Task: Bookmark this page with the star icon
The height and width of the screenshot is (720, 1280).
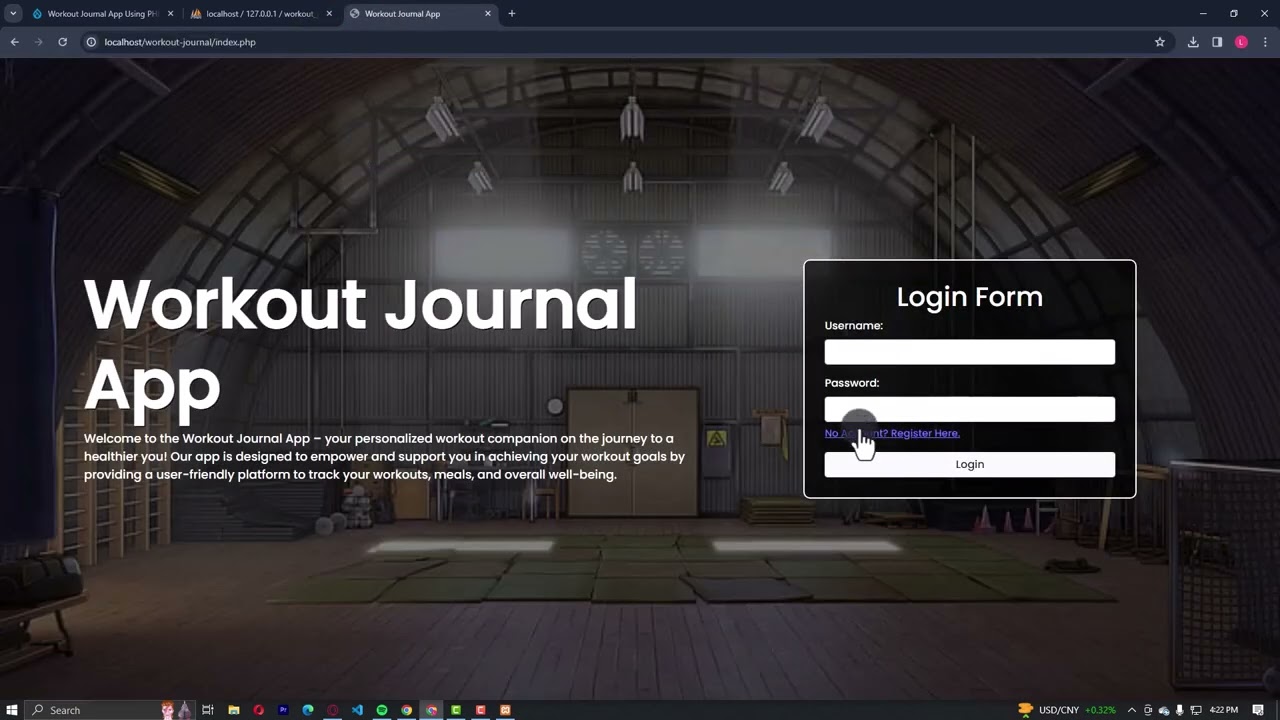Action: coord(1160,42)
